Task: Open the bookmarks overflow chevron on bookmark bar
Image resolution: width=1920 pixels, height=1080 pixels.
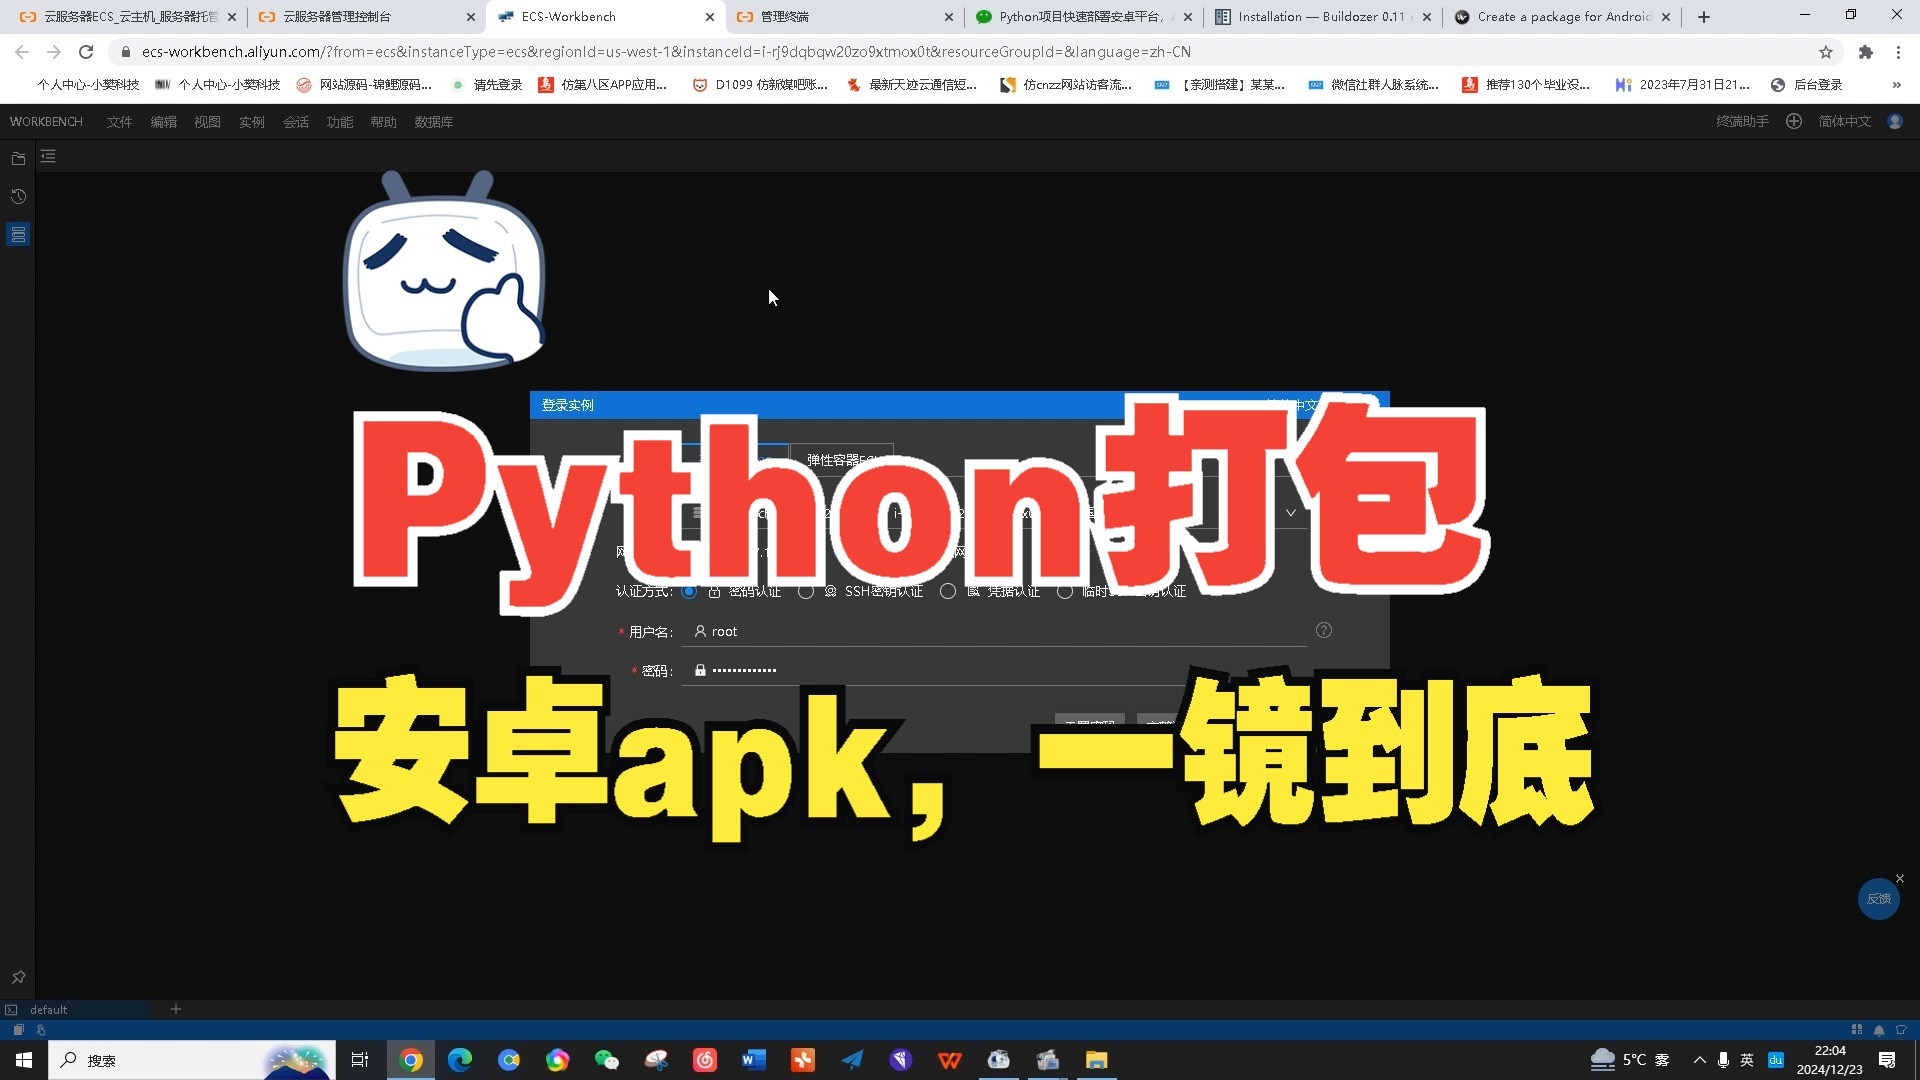Action: 1896,85
